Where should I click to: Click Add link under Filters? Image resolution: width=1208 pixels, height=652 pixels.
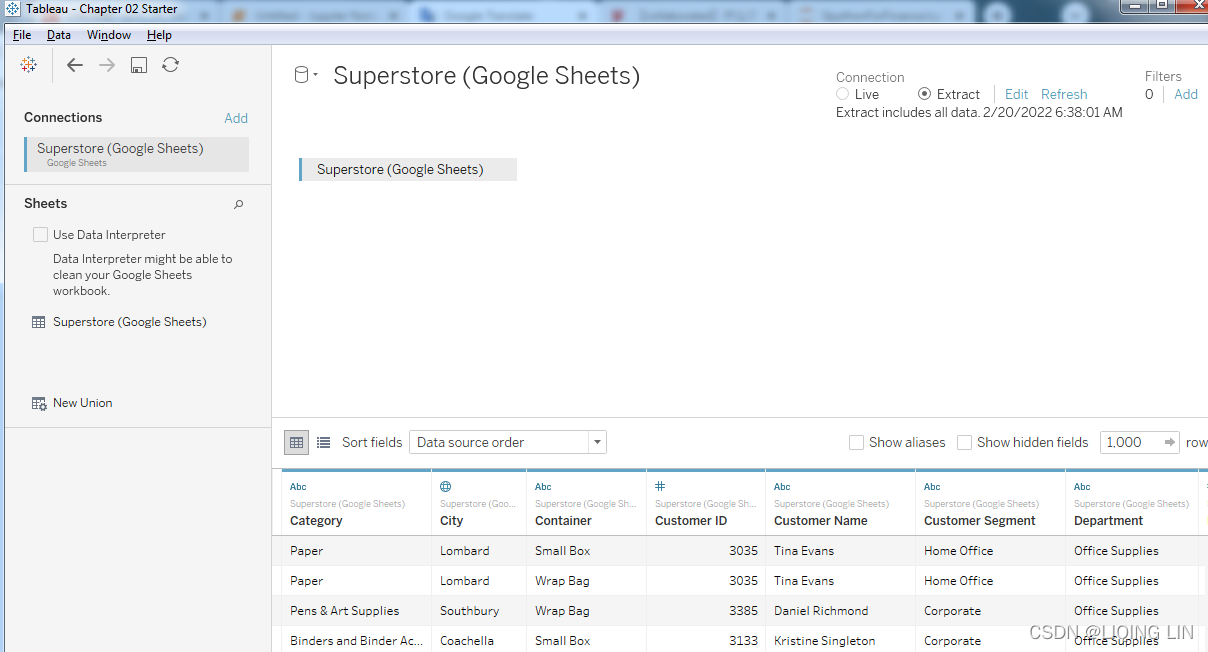tap(1186, 94)
